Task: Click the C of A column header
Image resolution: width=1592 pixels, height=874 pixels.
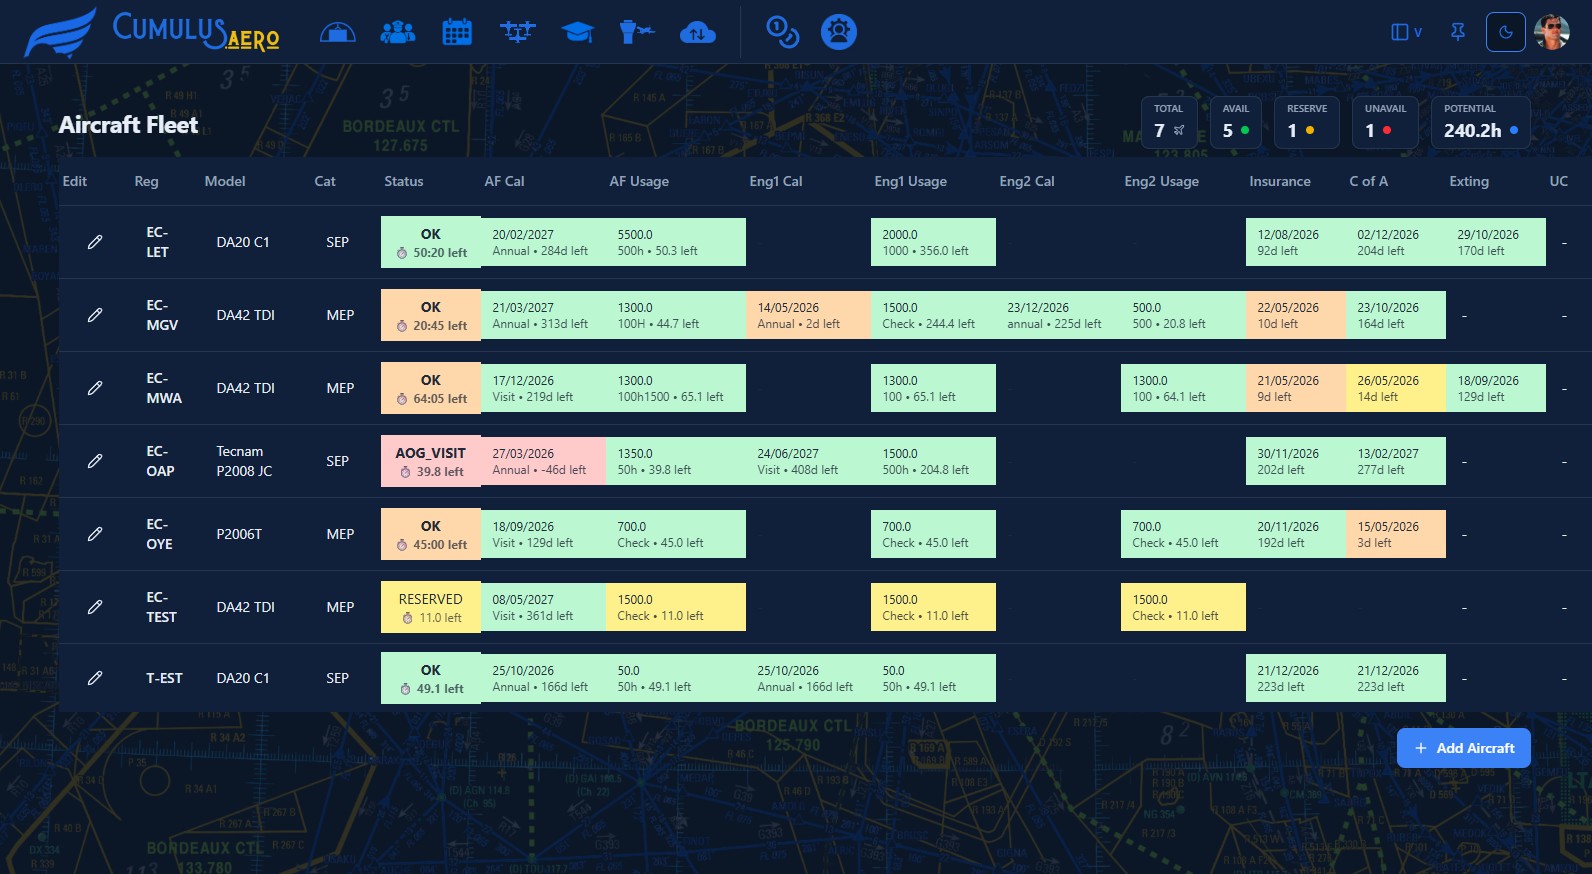Action: [1368, 181]
